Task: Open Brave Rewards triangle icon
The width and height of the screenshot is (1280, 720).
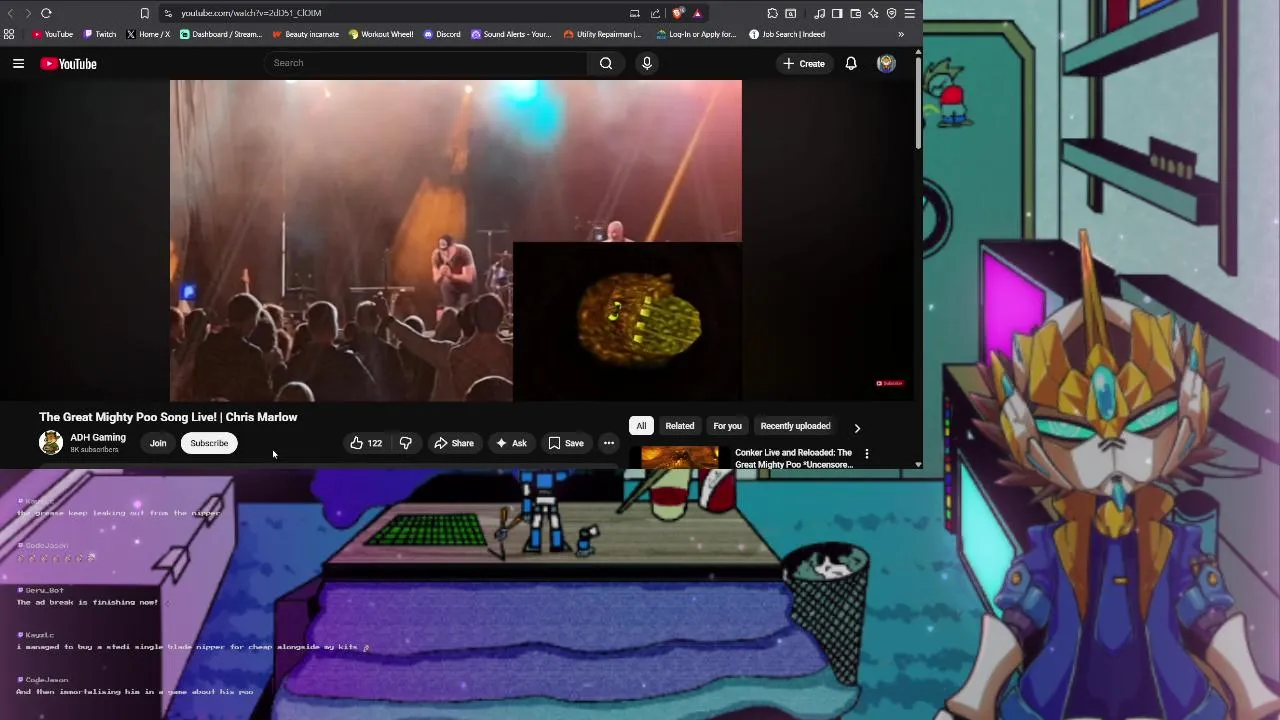Action: click(697, 13)
